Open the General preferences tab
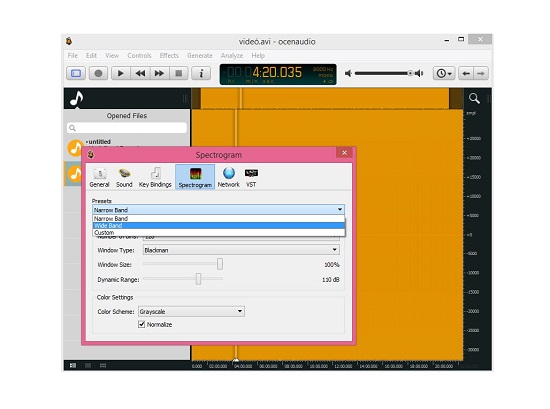 [x=100, y=177]
